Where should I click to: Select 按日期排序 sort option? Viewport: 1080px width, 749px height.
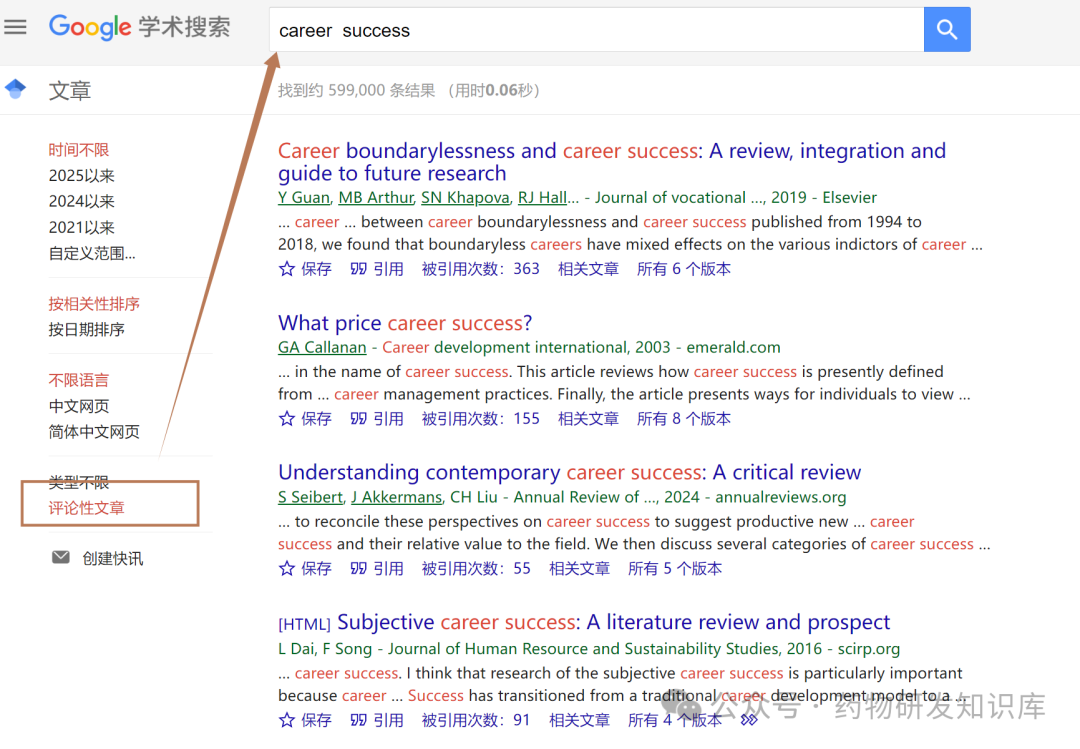coord(87,329)
